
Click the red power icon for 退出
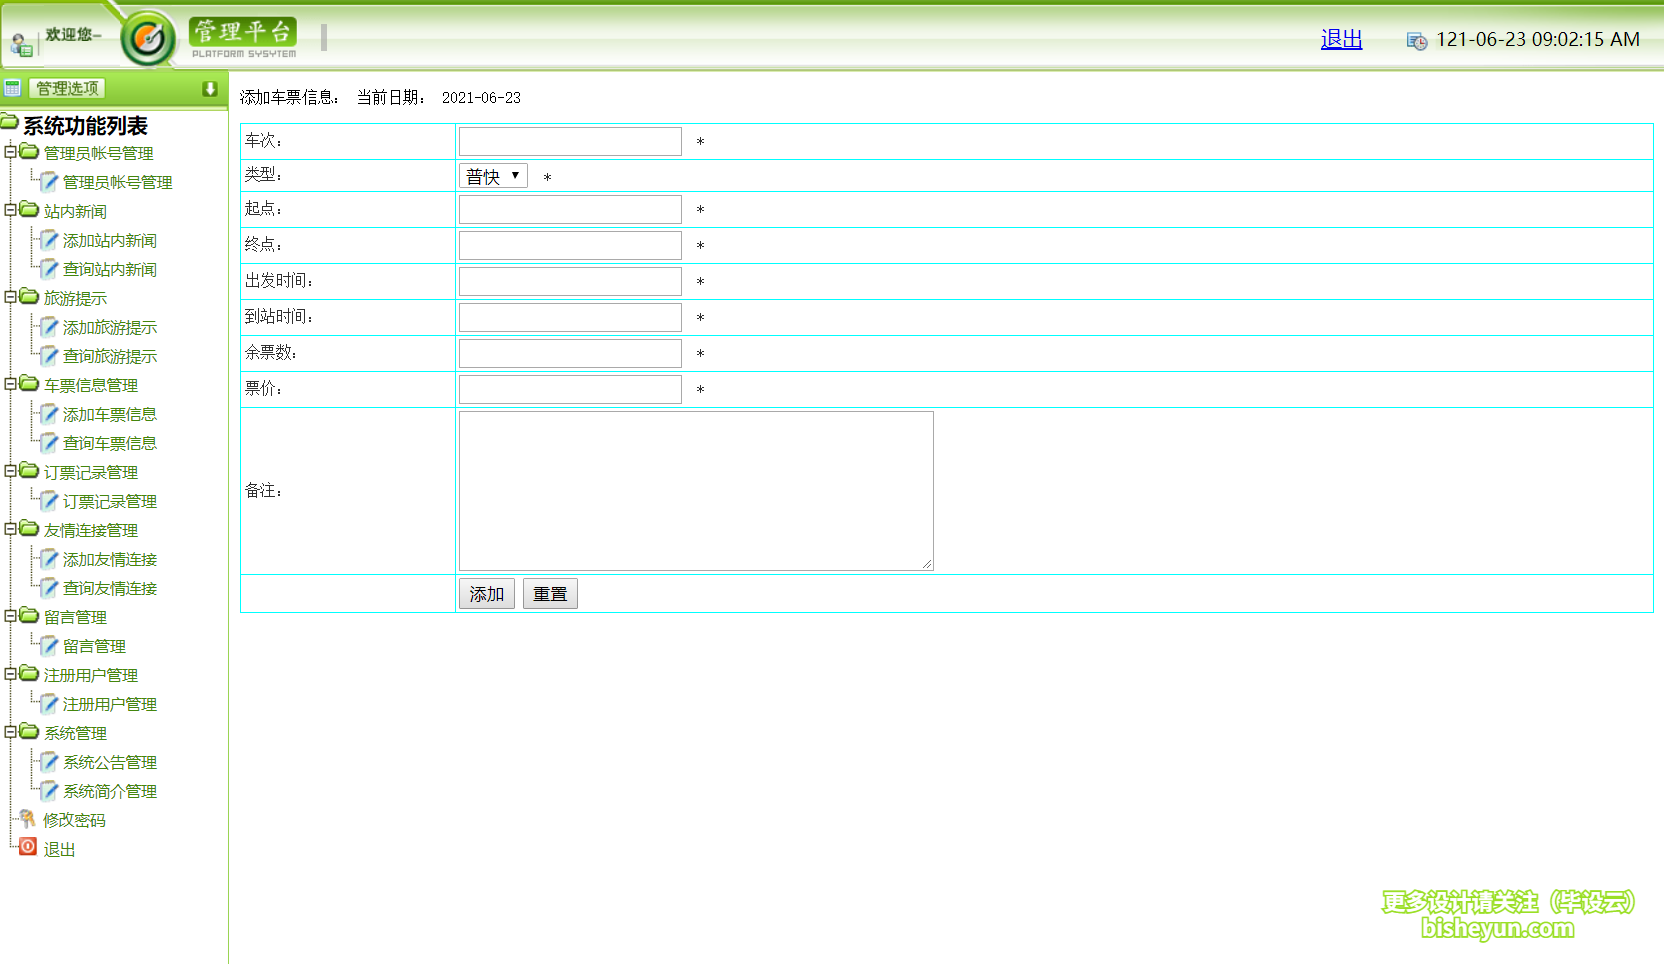click(28, 848)
